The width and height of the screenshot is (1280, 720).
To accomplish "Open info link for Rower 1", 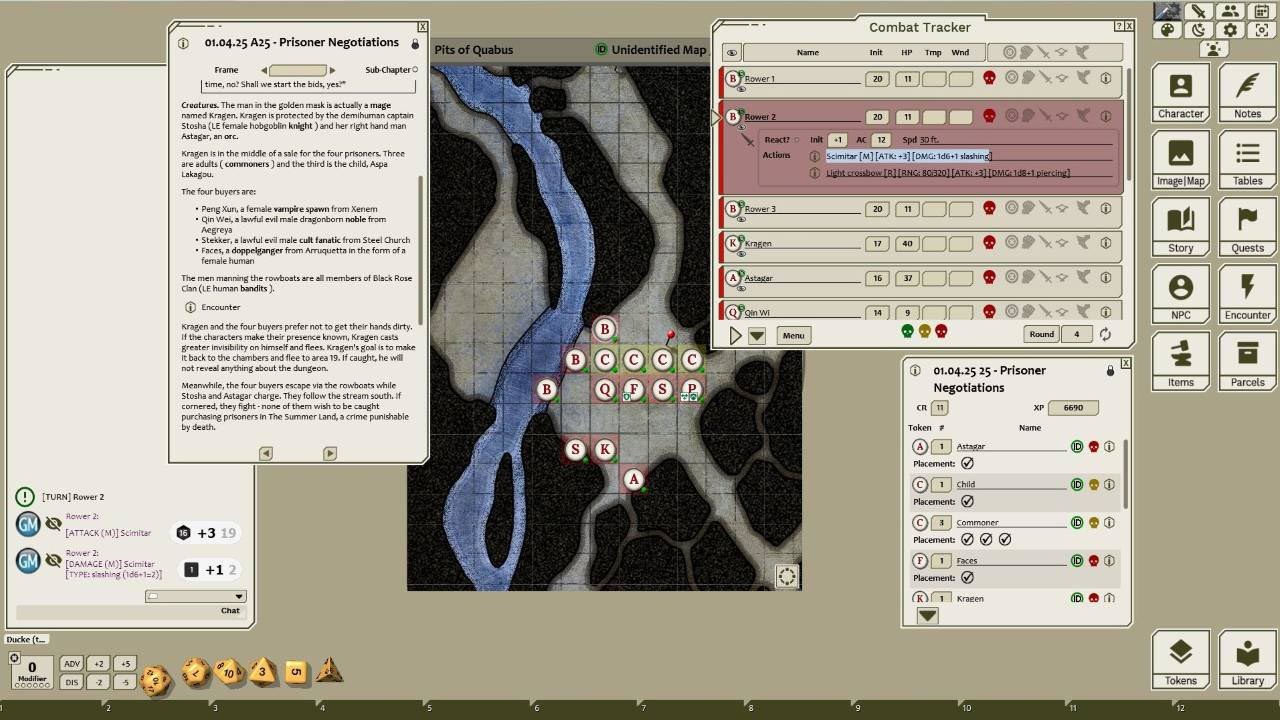I will 1106,78.
